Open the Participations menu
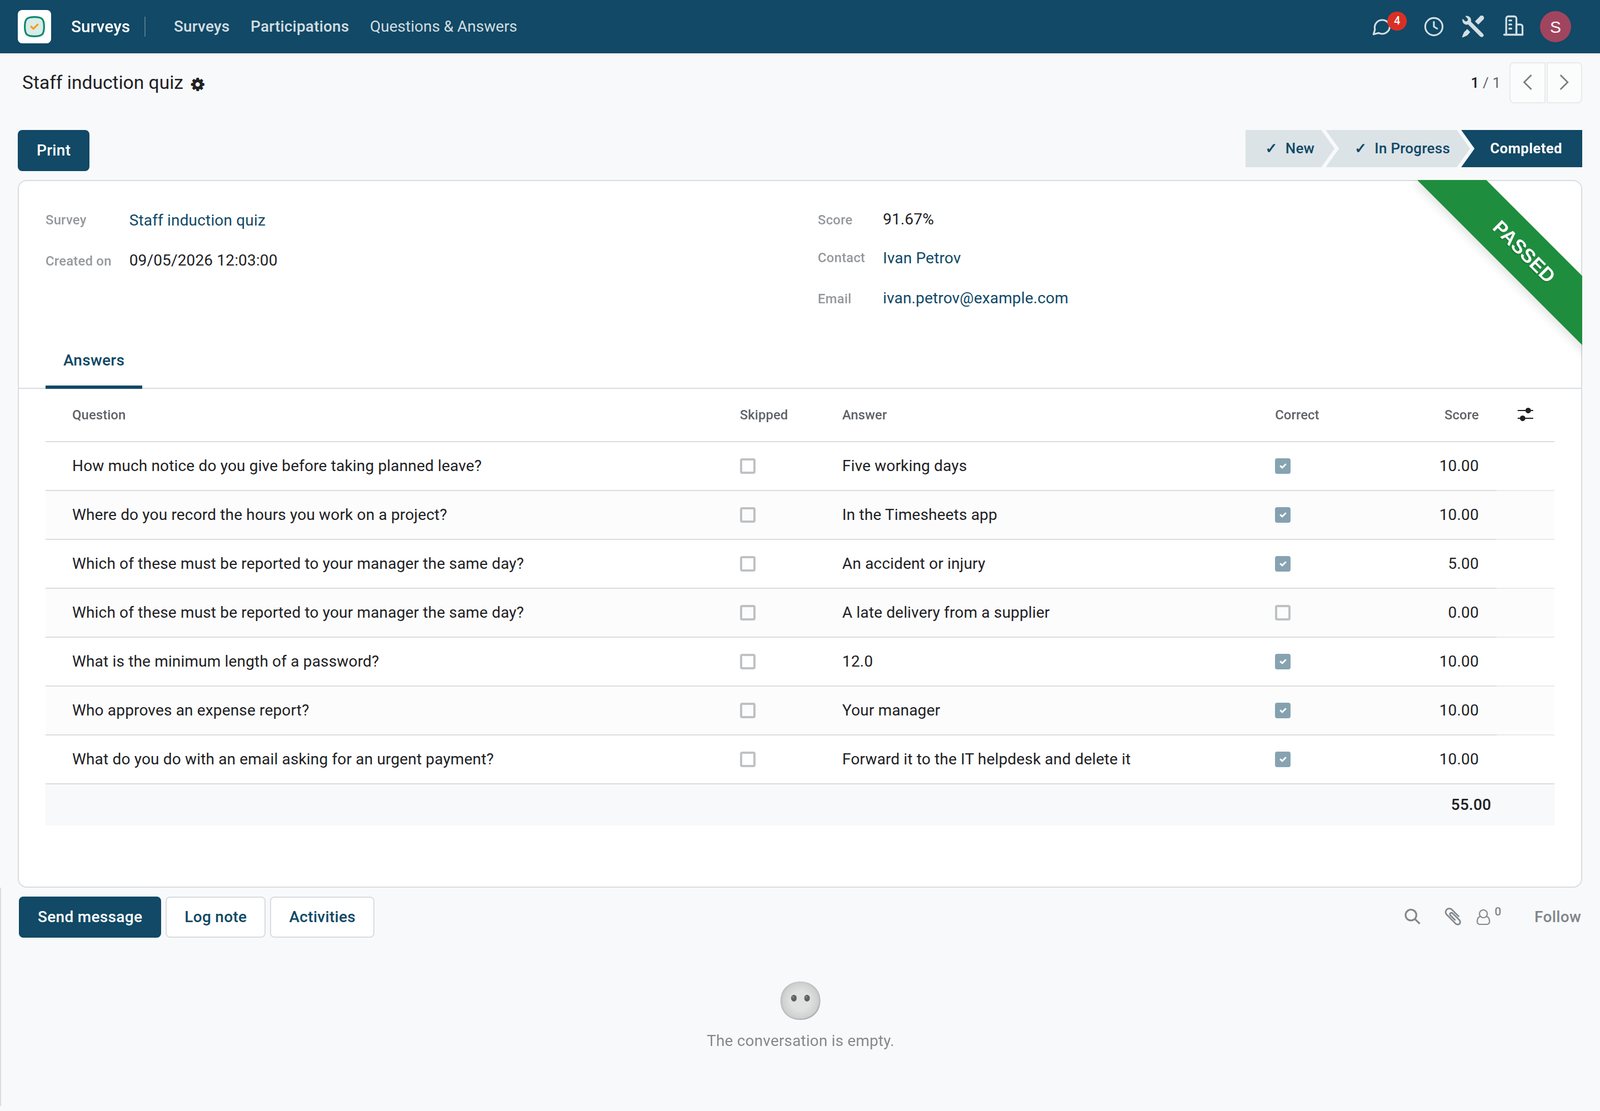 tap(299, 27)
